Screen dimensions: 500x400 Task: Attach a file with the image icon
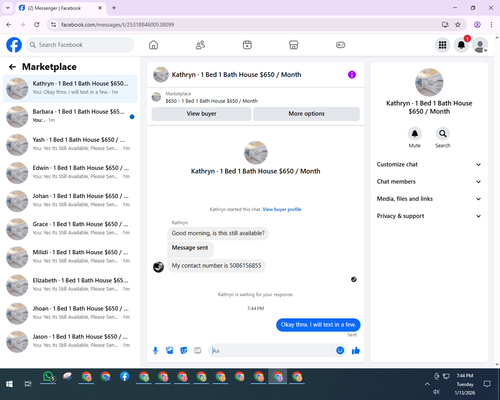[169, 350]
